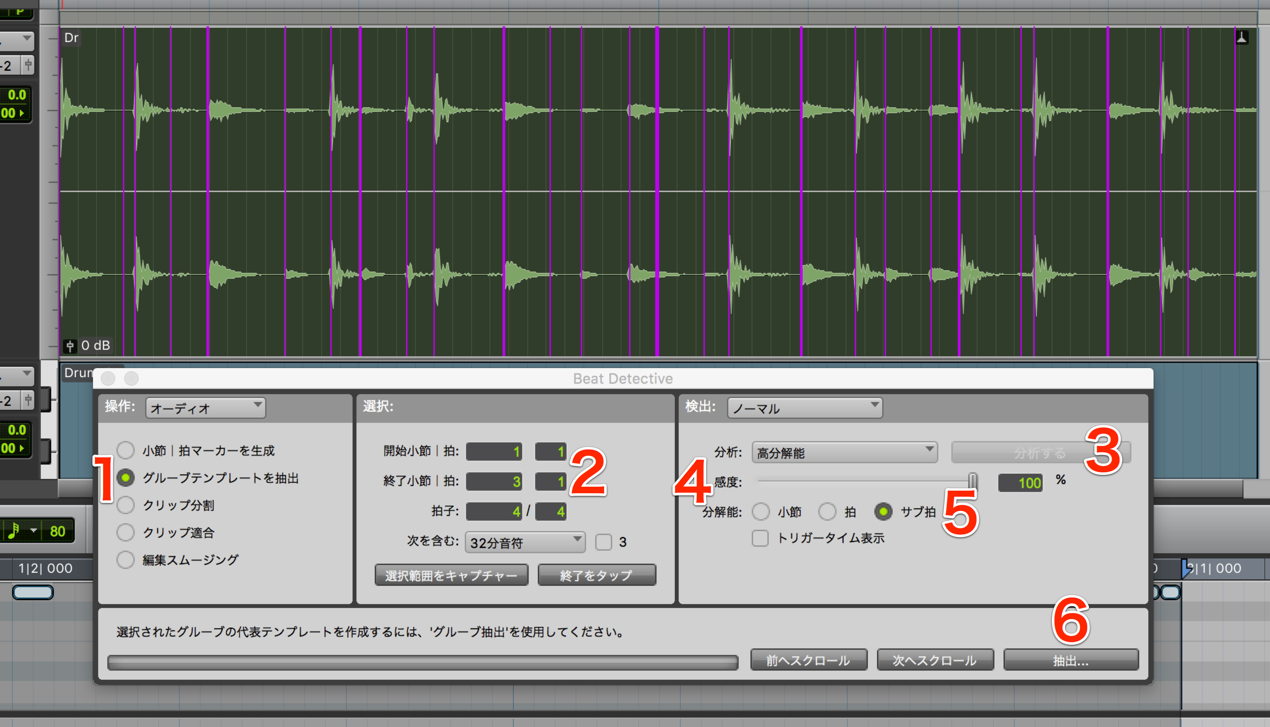The width and height of the screenshot is (1270, 727).
Task: Click 前へスクロール button
Action: pyautogui.click(x=808, y=660)
